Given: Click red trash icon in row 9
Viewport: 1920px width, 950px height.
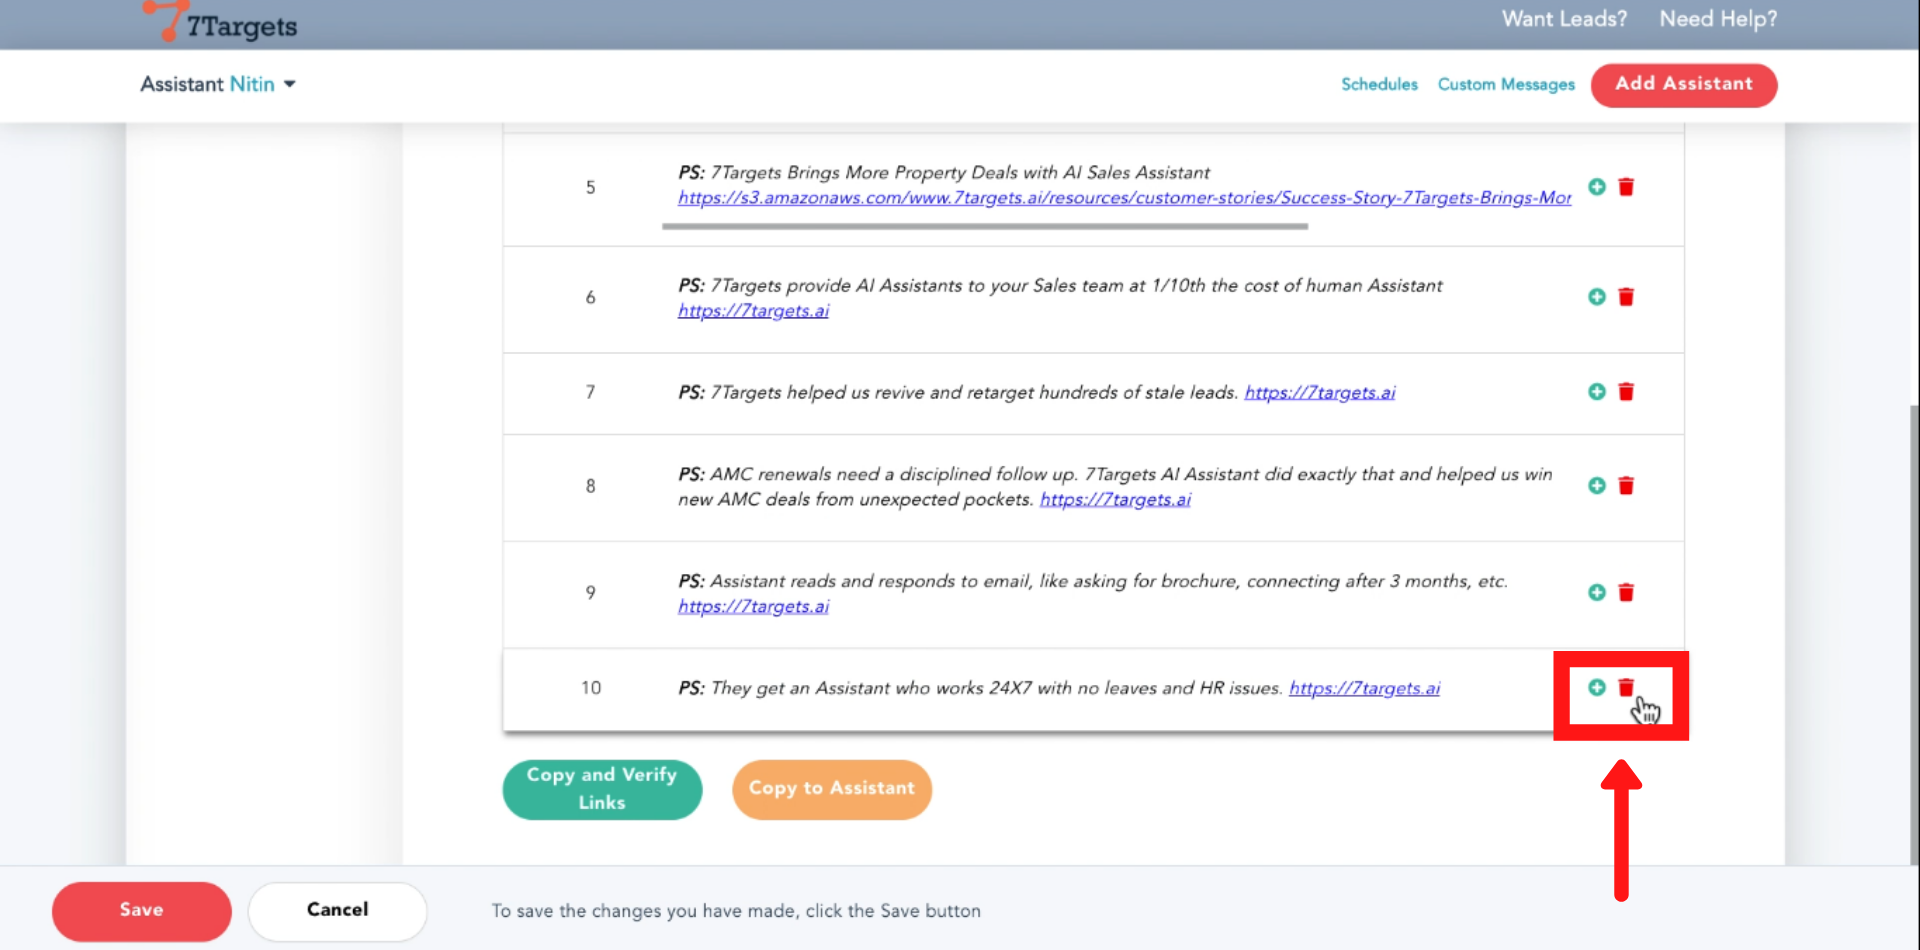Looking at the screenshot, I should pyautogui.click(x=1626, y=593).
